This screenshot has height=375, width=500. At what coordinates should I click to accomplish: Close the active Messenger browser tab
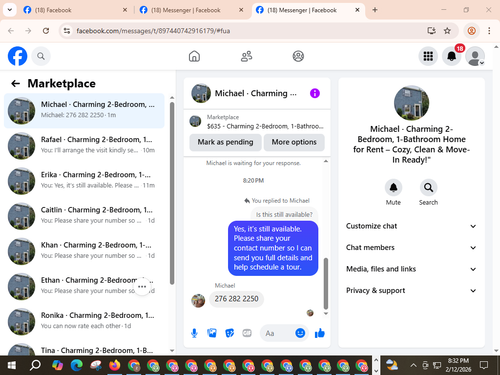(x=357, y=10)
